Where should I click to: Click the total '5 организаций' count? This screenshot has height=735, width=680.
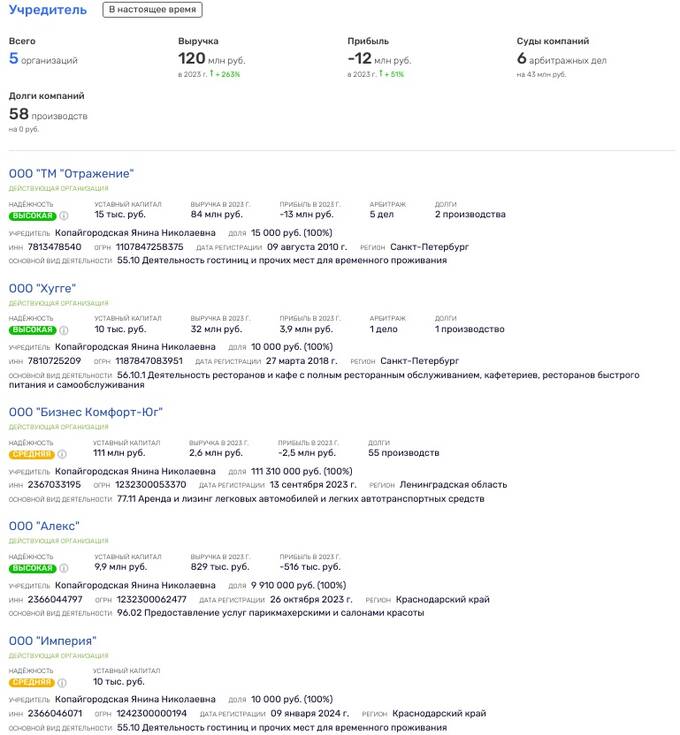[x=43, y=60]
